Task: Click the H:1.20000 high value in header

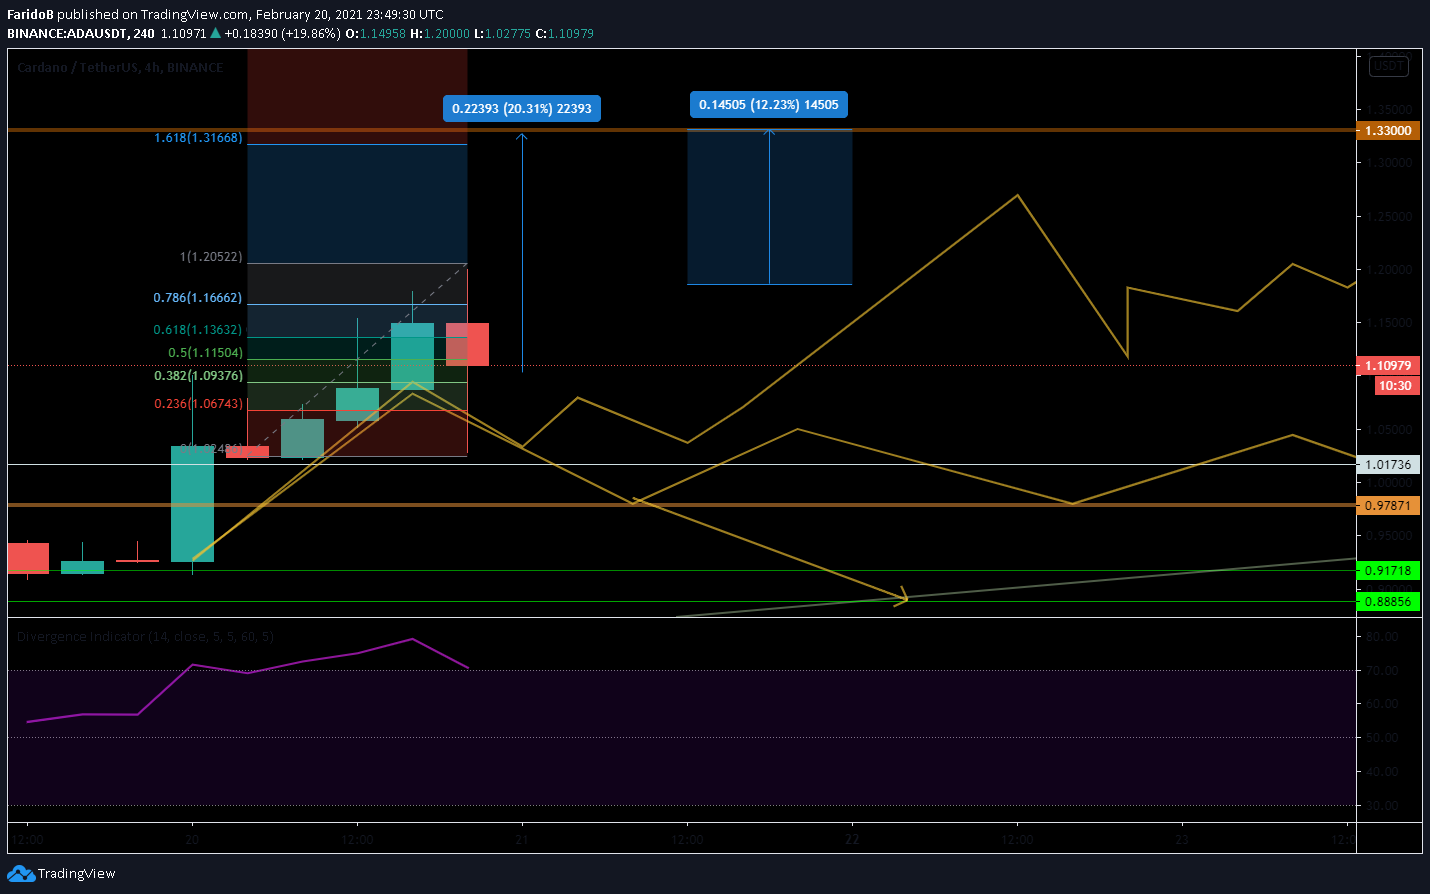Action: 440,34
